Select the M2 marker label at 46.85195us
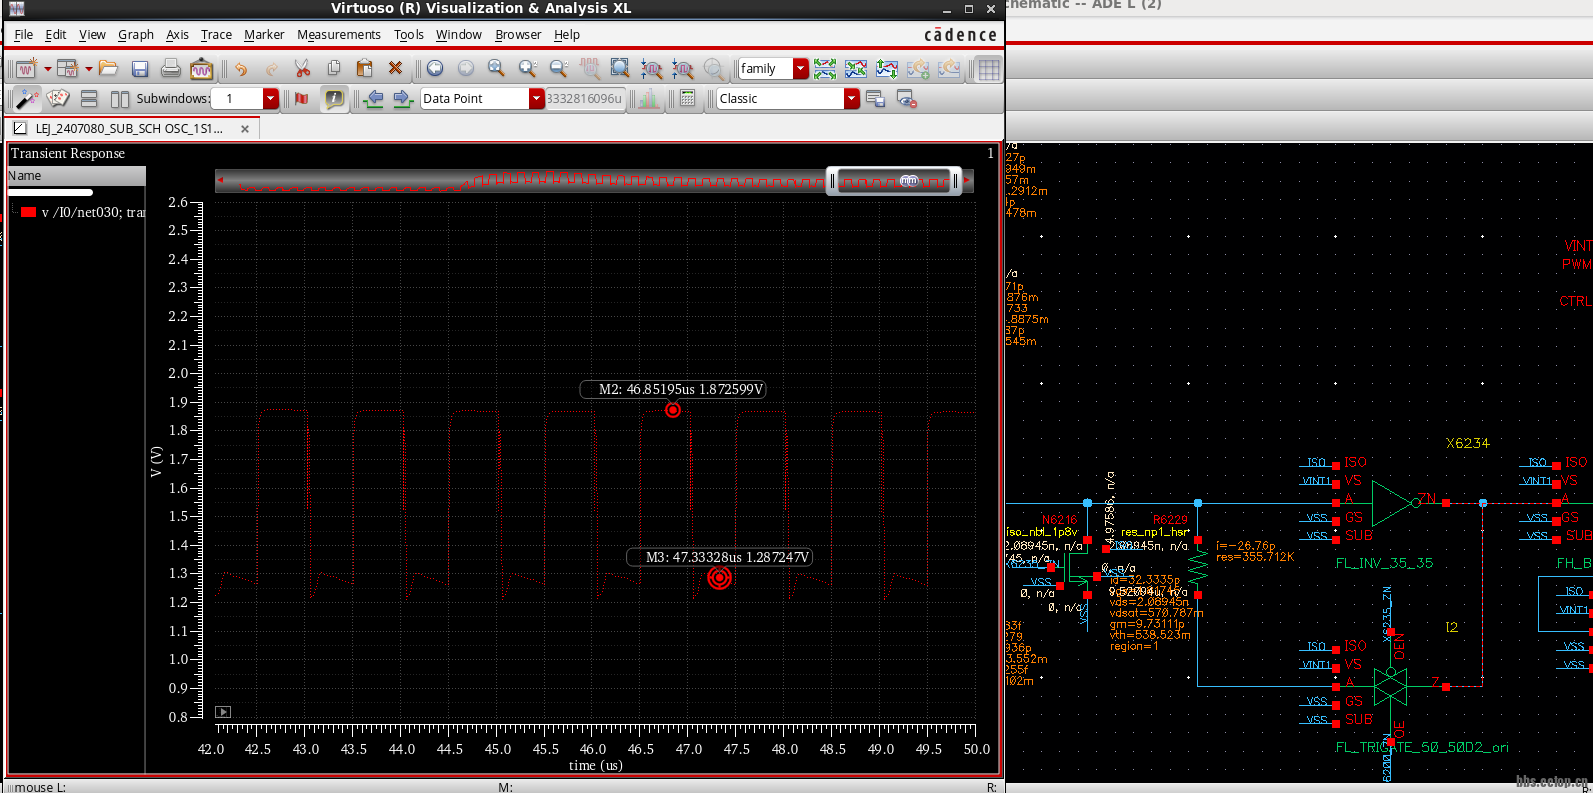 pos(673,389)
